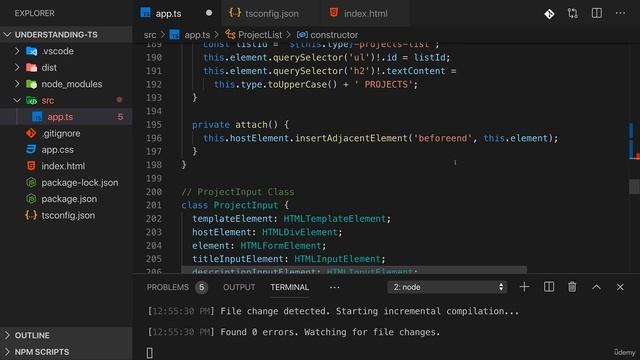
Task: Click the package.json file icon
Action: point(31,199)
